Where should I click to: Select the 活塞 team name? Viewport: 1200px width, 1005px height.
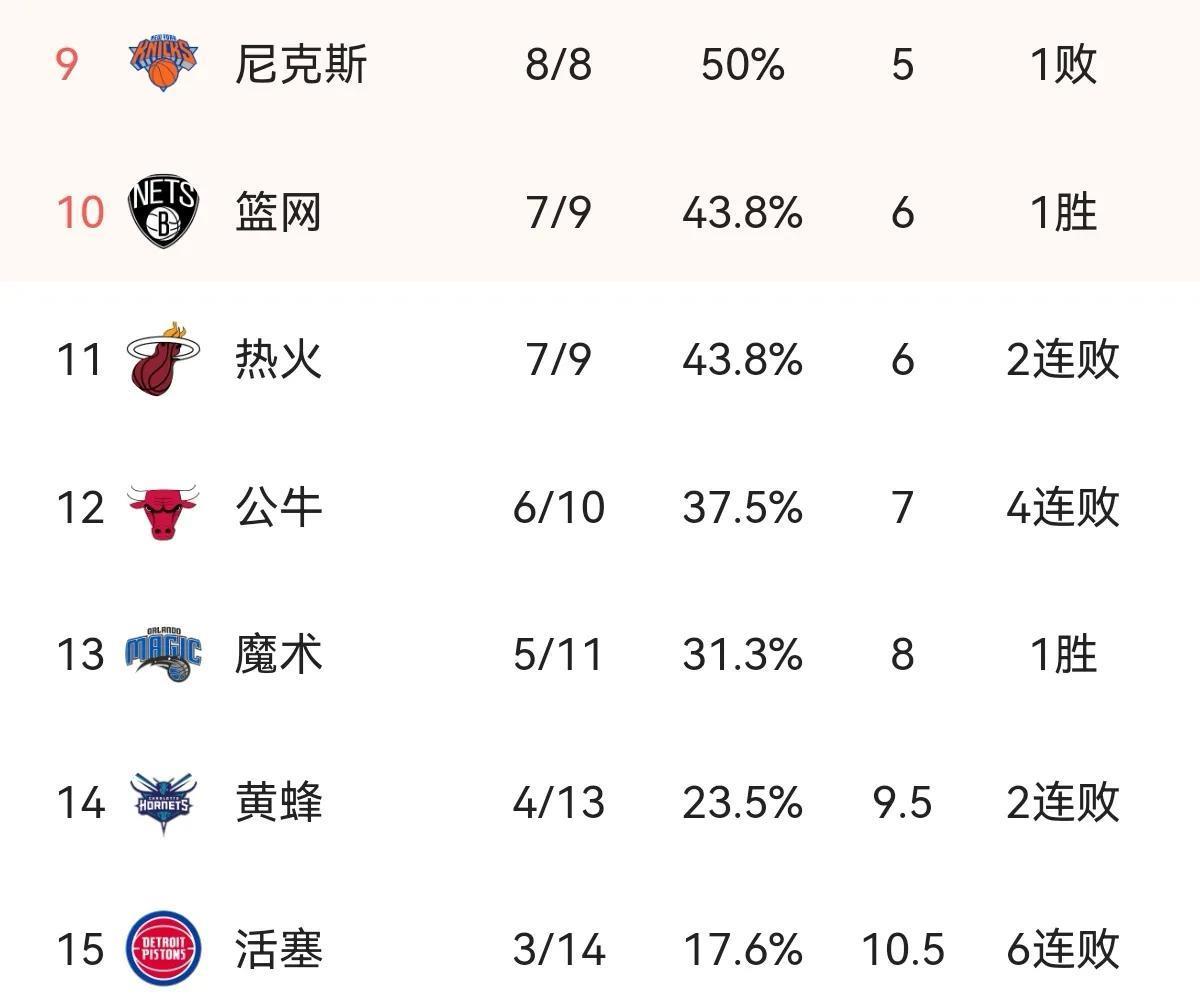pyautogui.click(x=279, y=949)
